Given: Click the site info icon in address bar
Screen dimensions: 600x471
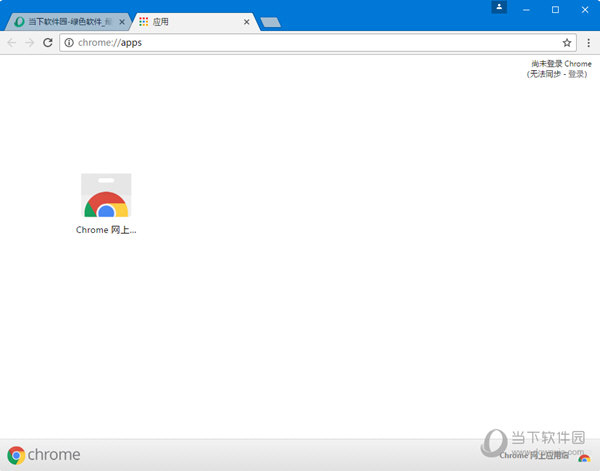Looking at the screenshot, I should (x=68, y=43).
